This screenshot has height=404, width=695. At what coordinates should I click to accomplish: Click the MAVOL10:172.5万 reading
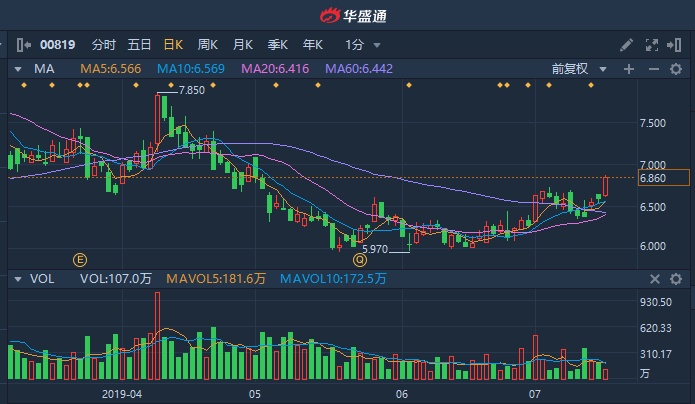coord(333,279)
